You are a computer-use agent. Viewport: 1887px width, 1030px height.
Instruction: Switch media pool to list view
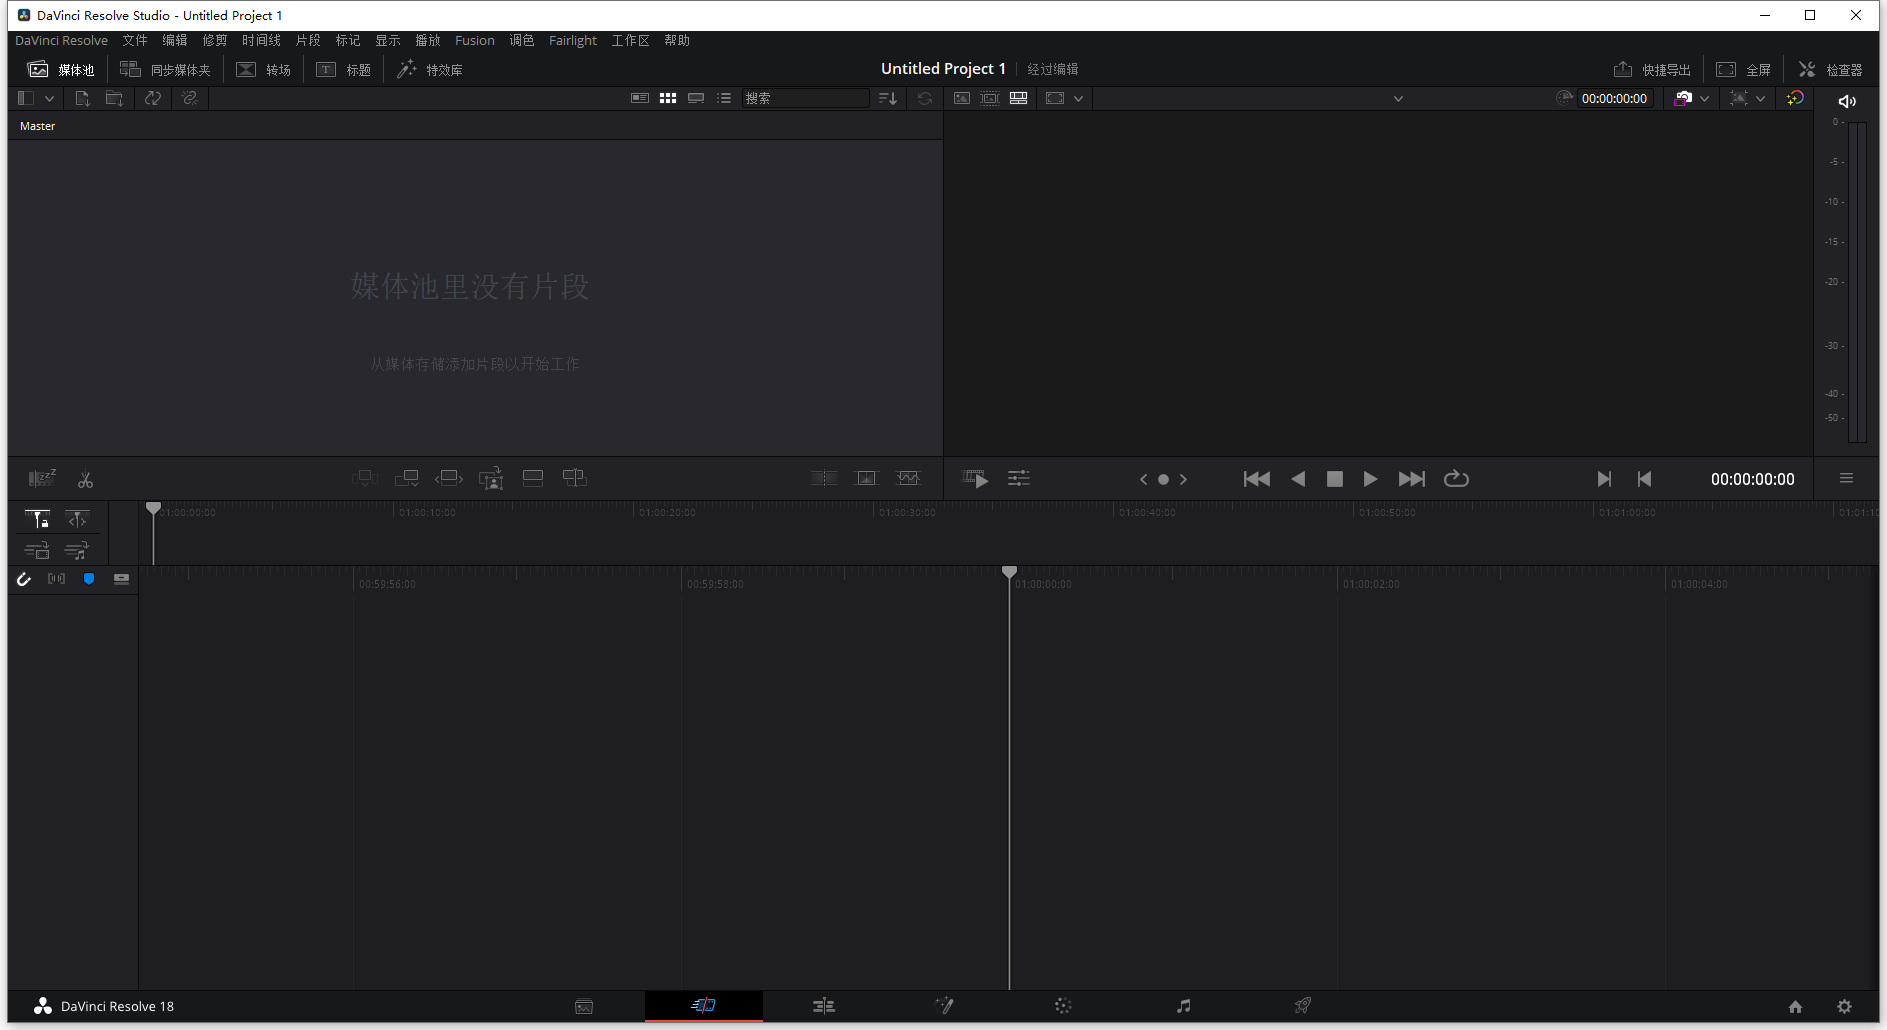pos(724,98)
